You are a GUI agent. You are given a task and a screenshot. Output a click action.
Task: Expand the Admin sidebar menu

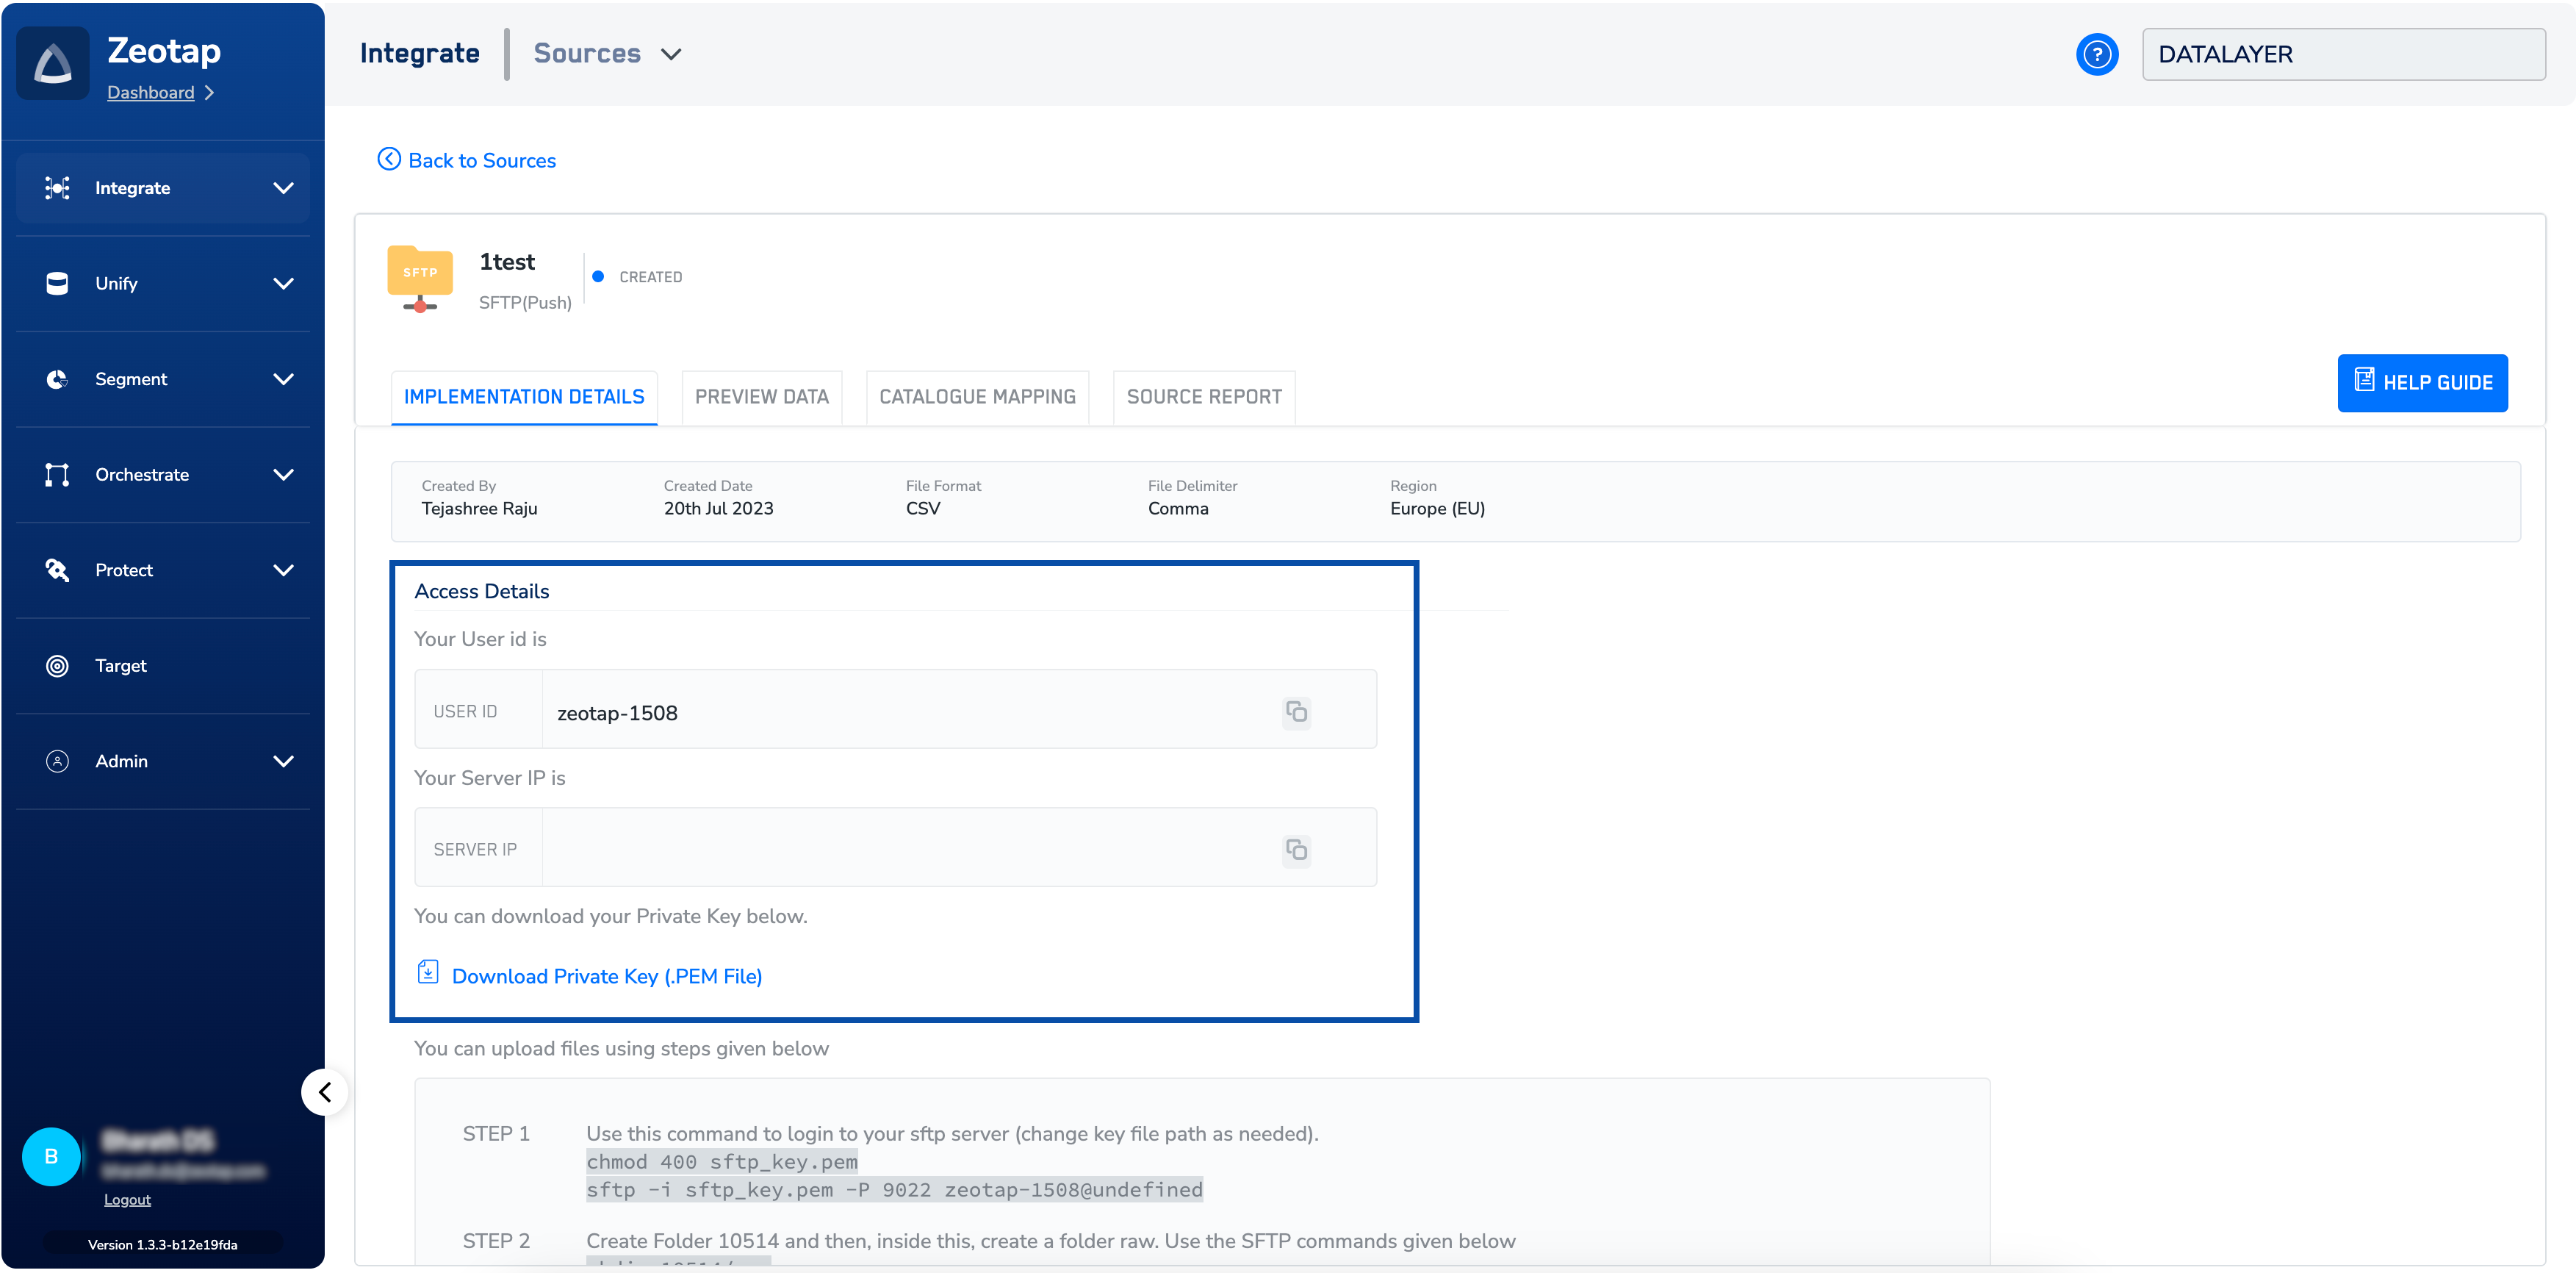163,761
